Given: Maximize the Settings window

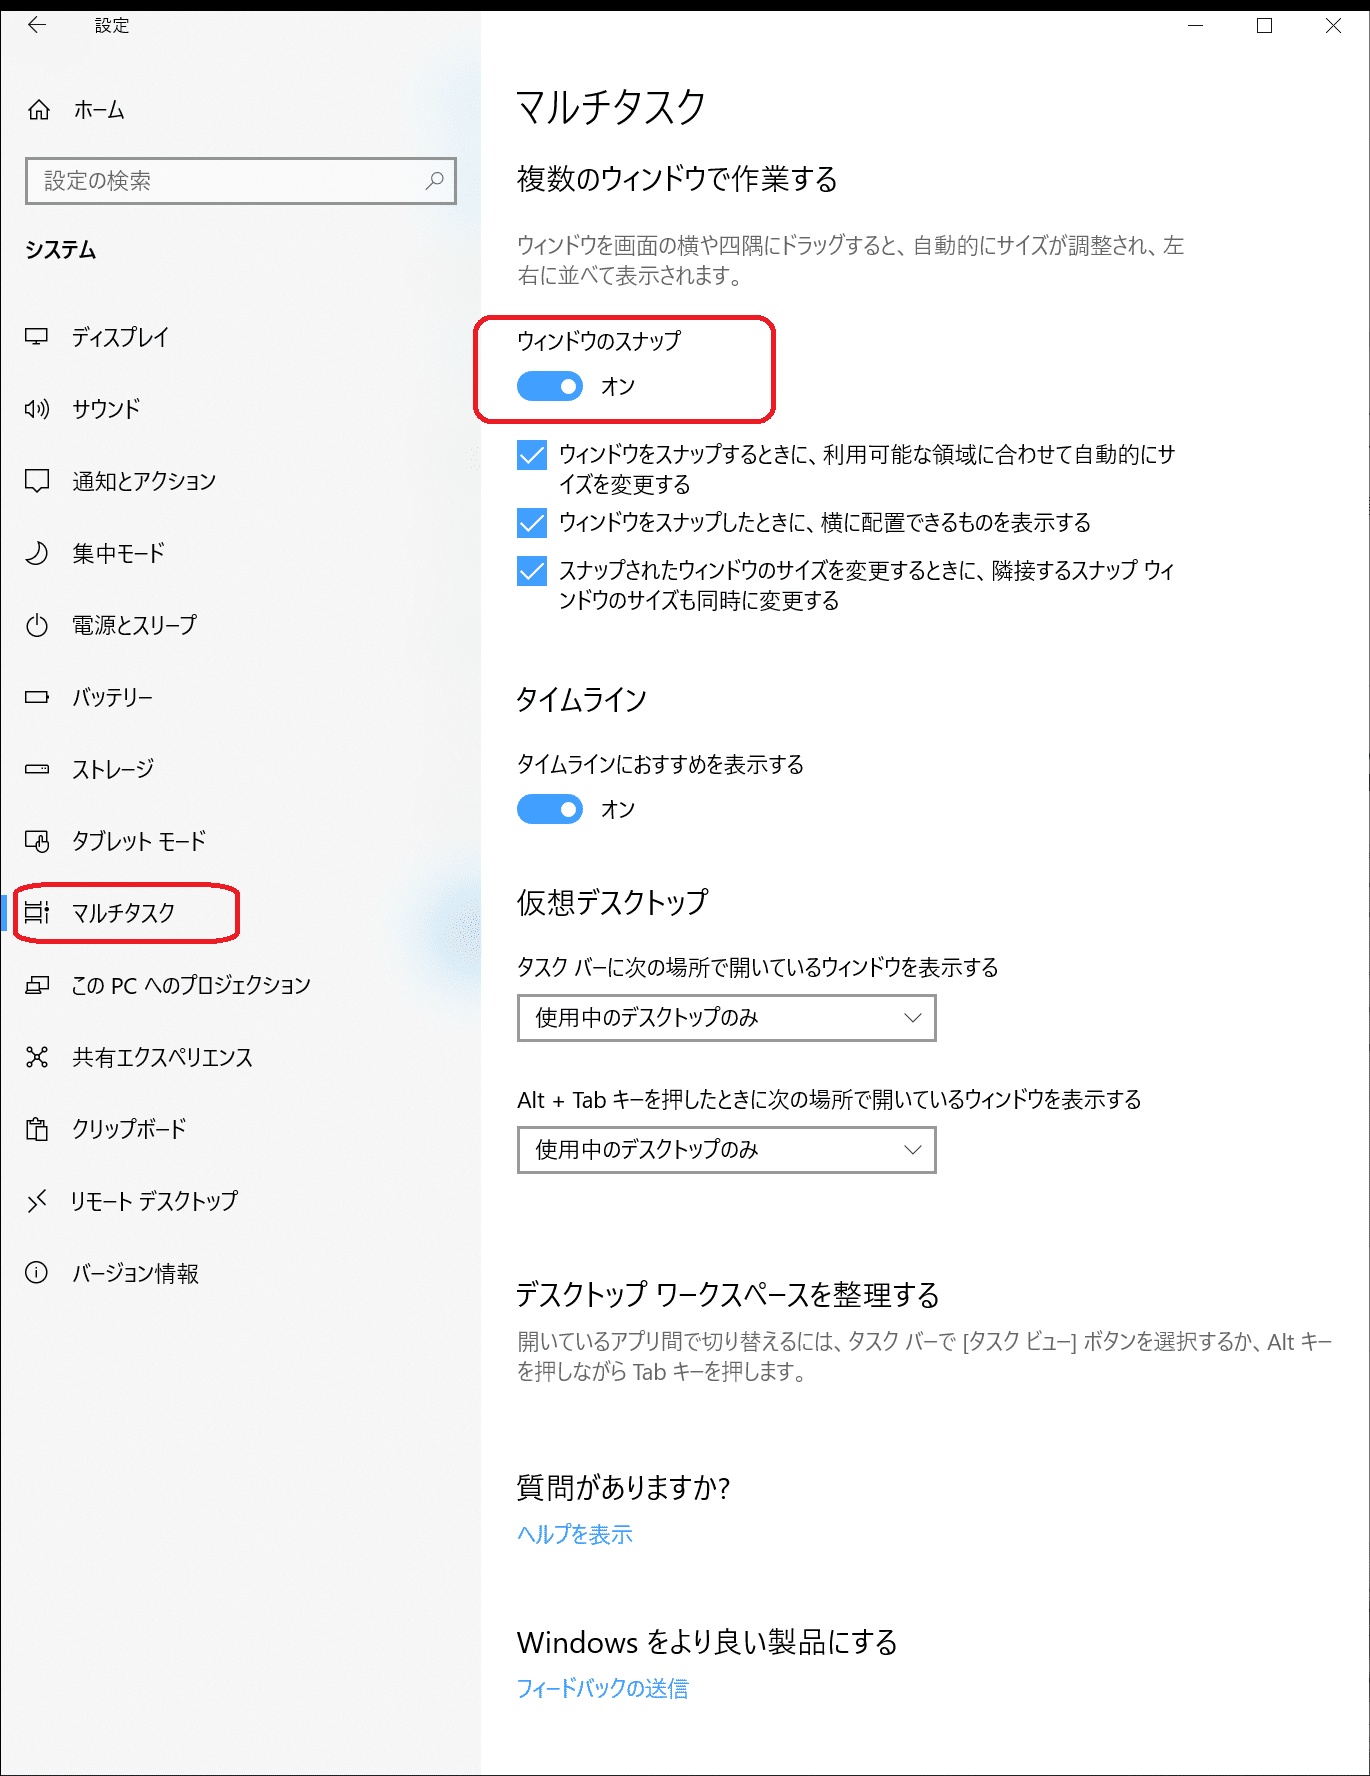Looking at the screenshot, I should coord(1264,26).
